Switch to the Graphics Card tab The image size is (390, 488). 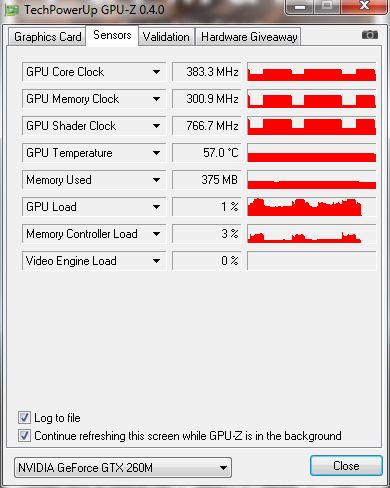[47, 37]
